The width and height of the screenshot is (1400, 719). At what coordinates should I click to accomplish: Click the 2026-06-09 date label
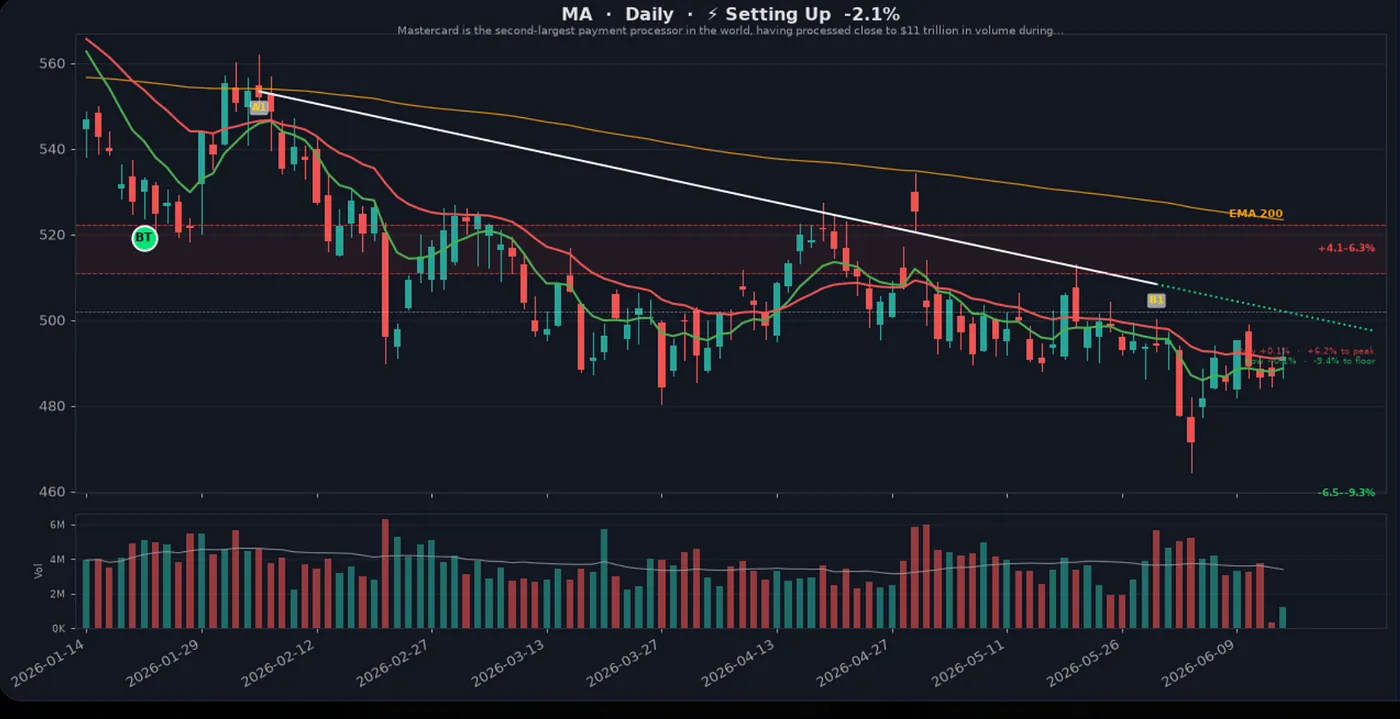point(1199,664)
